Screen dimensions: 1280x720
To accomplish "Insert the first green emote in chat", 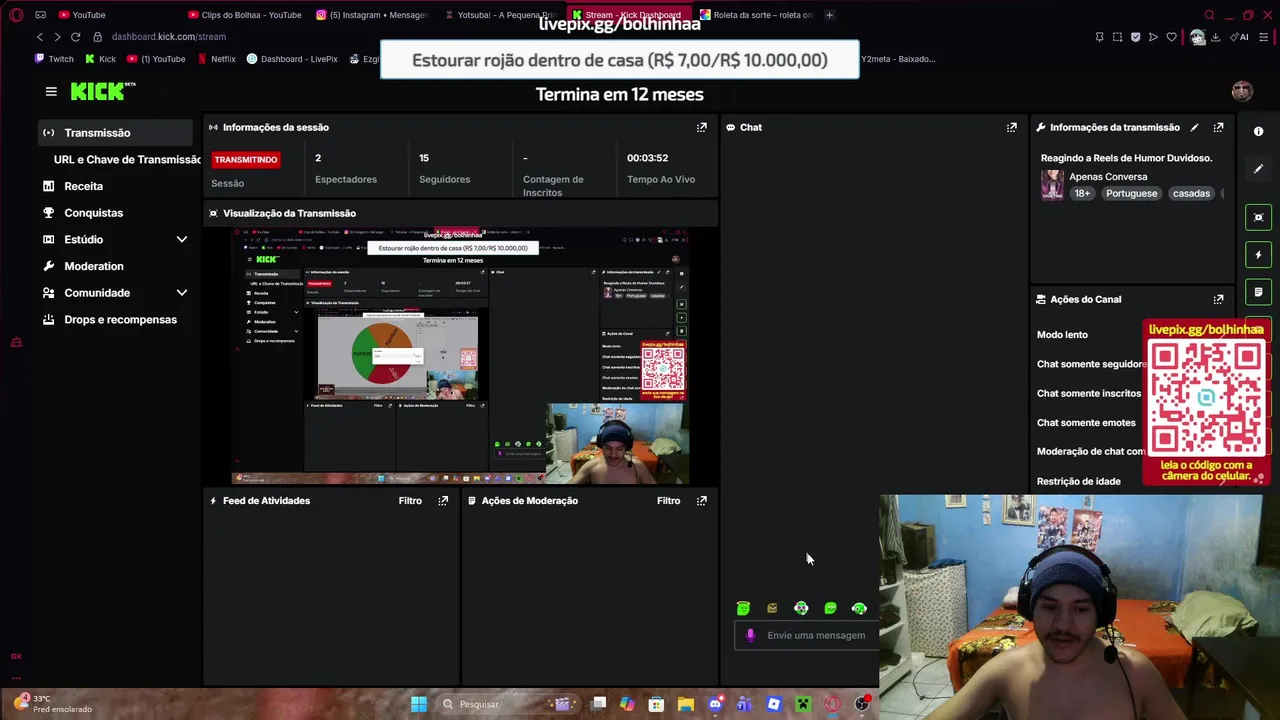I will point(743,608).
